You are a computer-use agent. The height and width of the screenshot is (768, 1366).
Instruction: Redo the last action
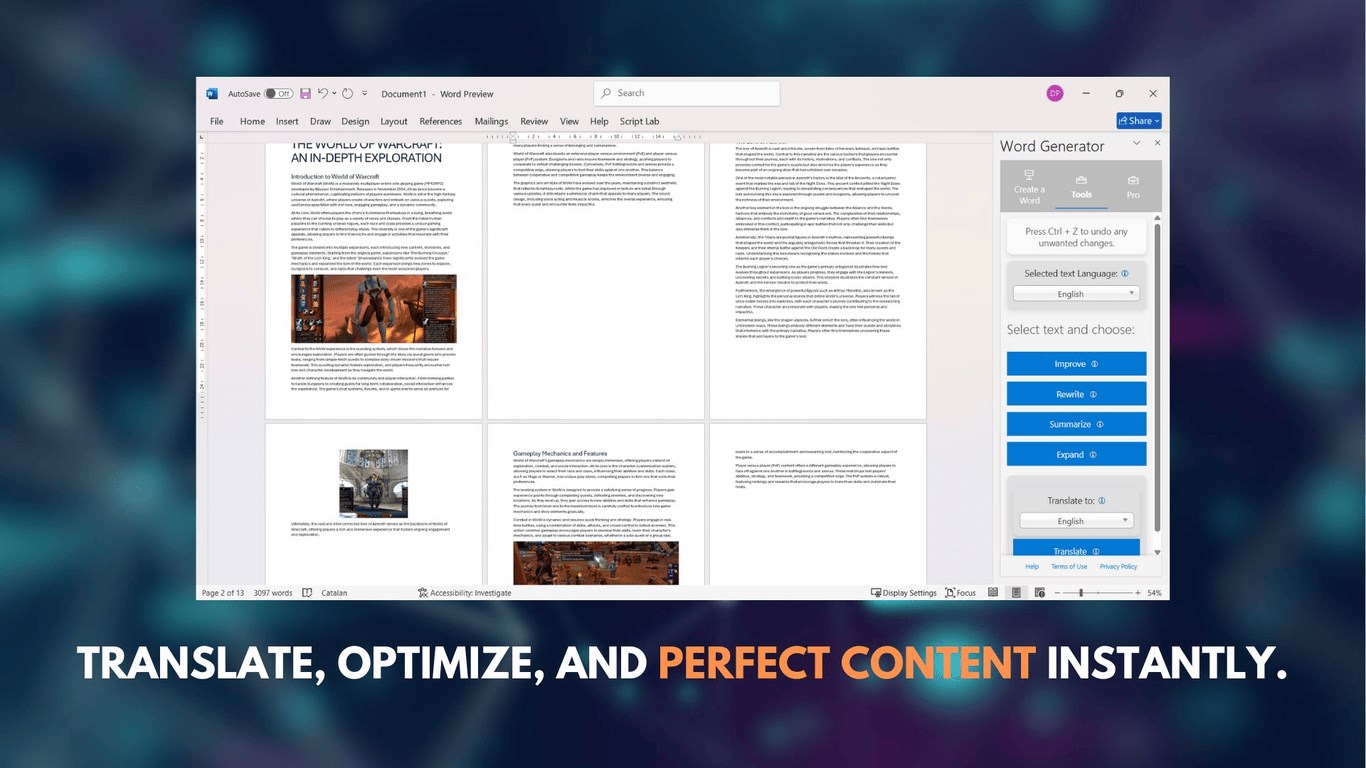coord(346,93)
